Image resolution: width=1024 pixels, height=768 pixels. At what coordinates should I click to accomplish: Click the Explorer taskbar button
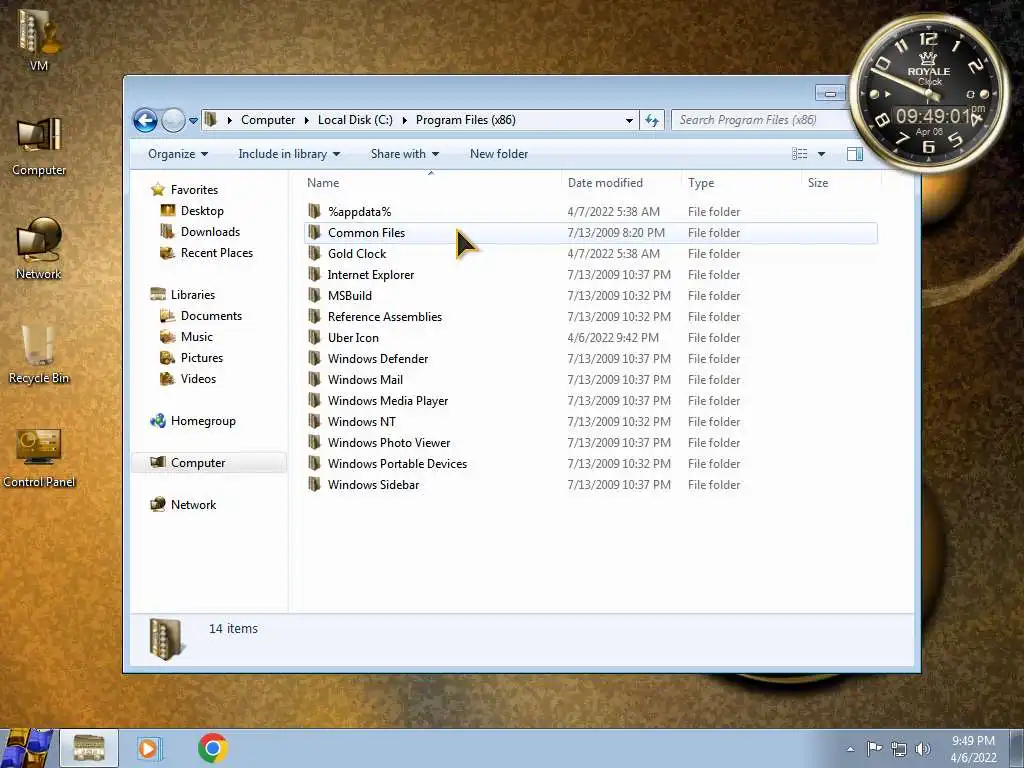point(89,748)
